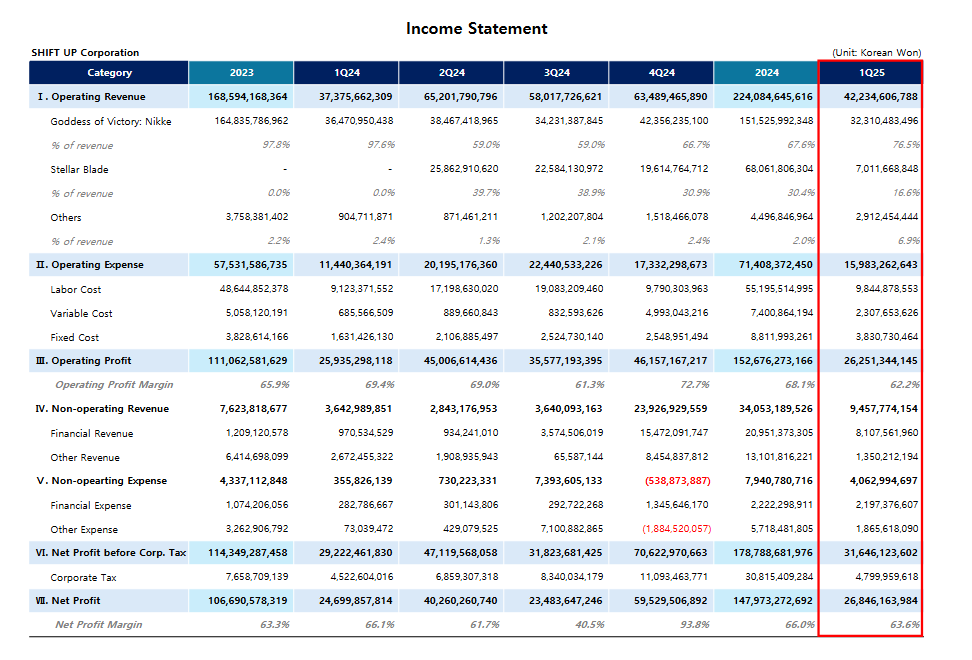Screen dimensions: 972x660
Task: Select 4Q24 Non-operating Revenue 23,926,929,559
Action: coord(670,409)
